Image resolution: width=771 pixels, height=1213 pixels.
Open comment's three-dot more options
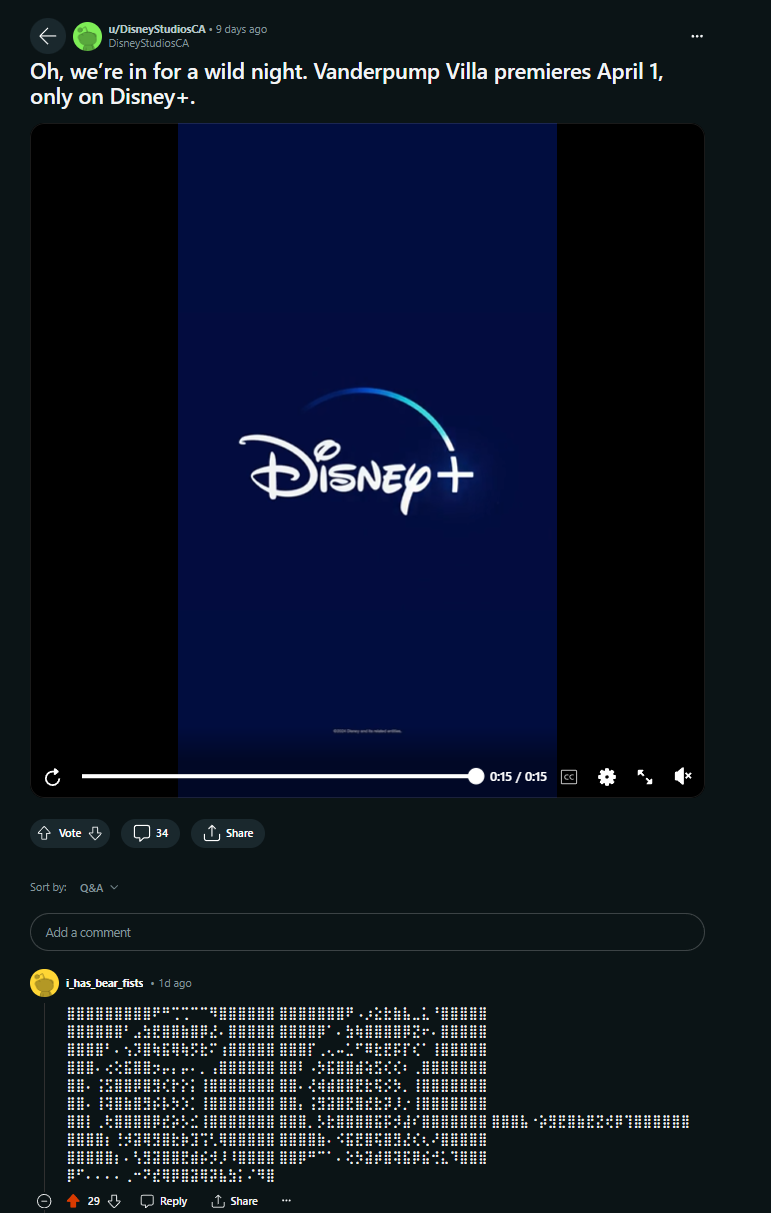[286, 1201]
